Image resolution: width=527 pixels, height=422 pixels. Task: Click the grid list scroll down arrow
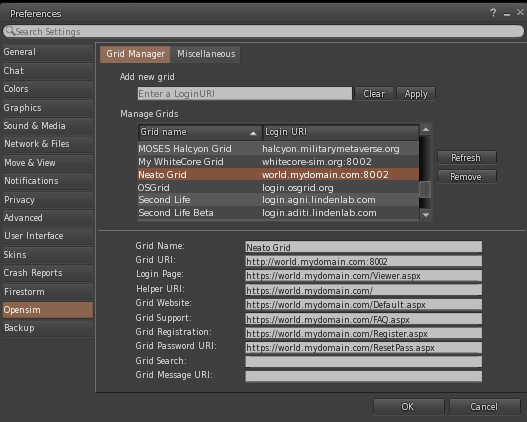[x=426, y=215]
